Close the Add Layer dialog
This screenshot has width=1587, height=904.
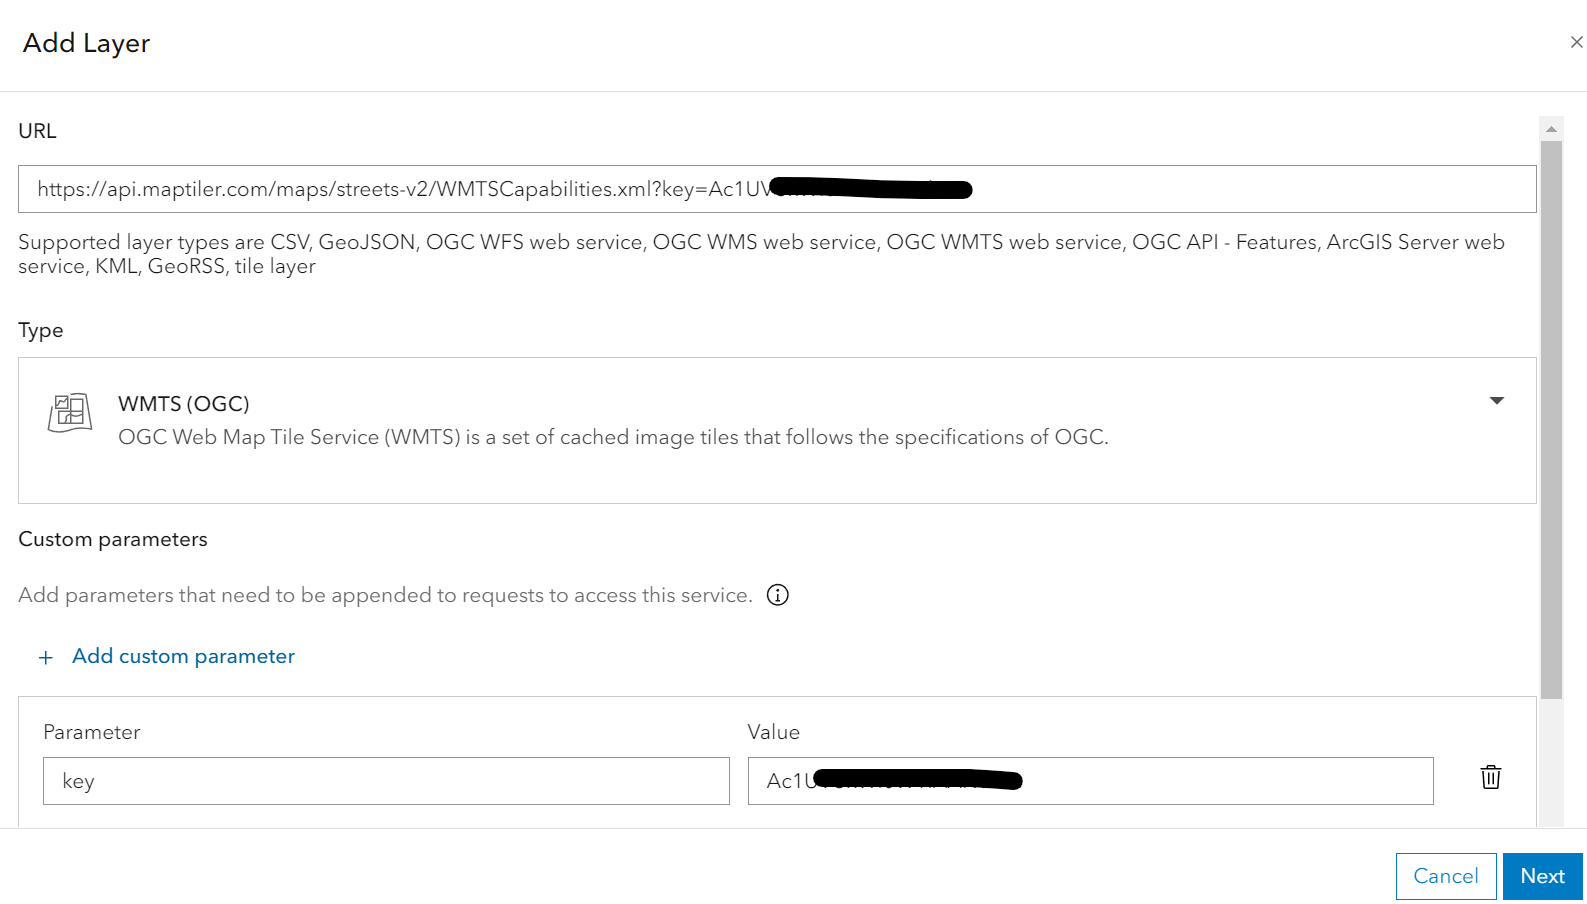(x=1576, y=42)
